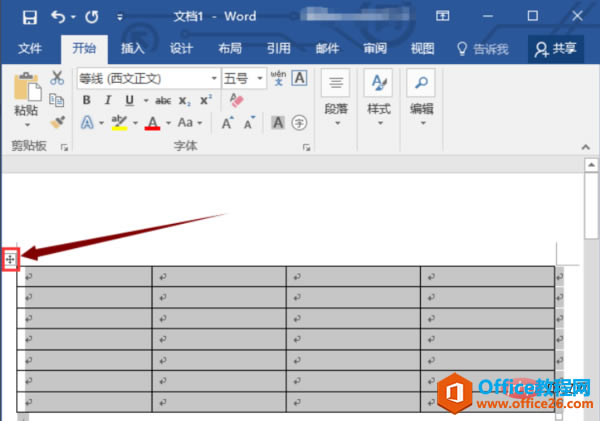Viewport: 600px width, 421px height.
Task: Click the scrollbar up arrow
Action: click(591, 165)
